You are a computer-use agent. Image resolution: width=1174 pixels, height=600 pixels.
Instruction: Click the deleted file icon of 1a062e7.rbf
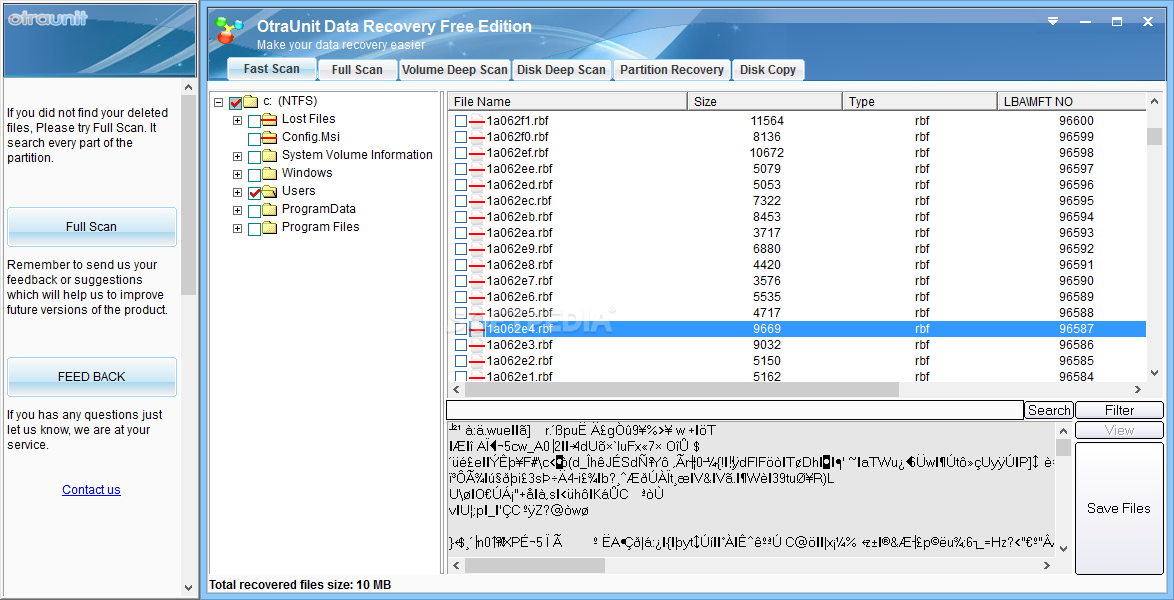click(477, 281)
